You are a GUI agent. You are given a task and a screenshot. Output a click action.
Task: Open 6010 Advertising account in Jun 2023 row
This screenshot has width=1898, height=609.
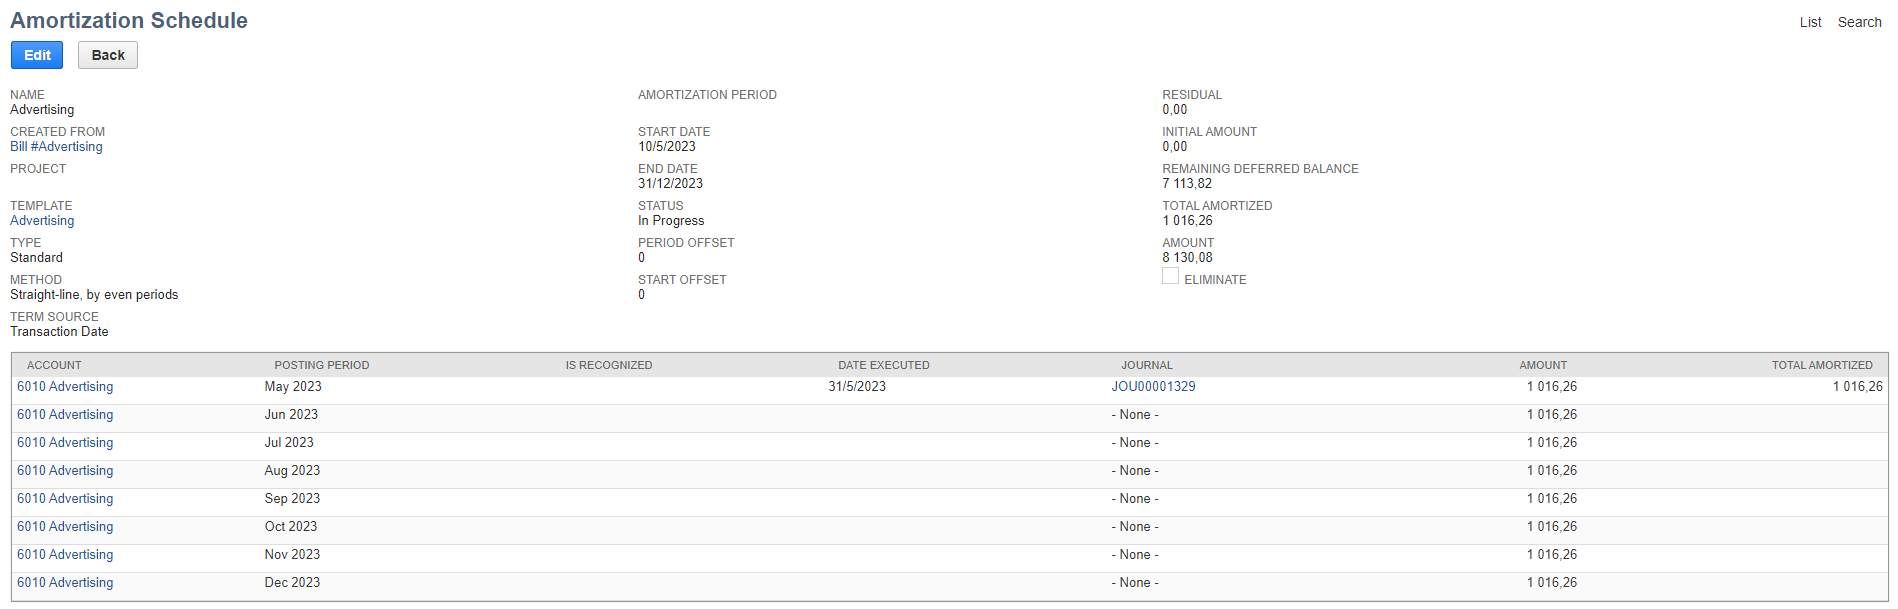pyautogui.click(x=65, y=415)
